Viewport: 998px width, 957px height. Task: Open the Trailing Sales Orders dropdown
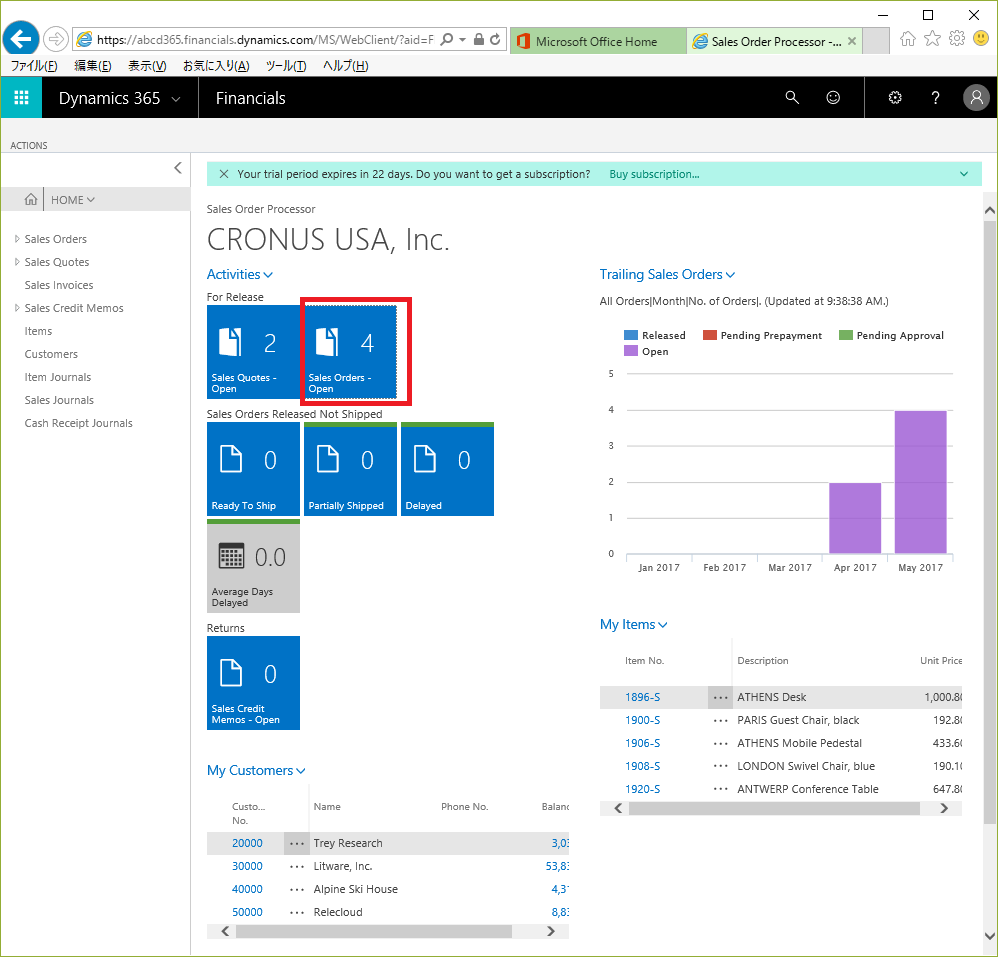click(x=667, y=274)
